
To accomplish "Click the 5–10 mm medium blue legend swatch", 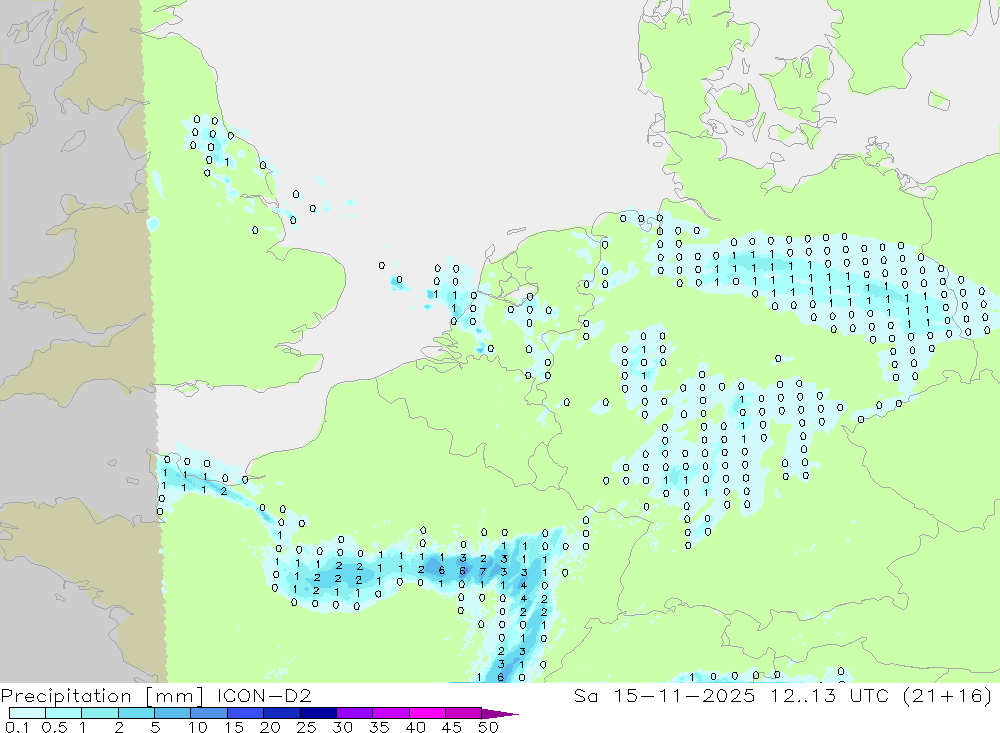I will tap(173, 713).
